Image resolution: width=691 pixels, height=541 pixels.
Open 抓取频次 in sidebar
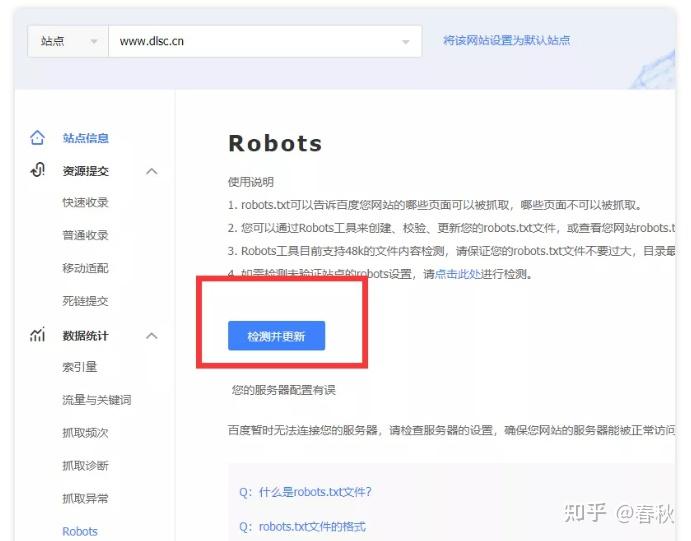coord(85,433)
